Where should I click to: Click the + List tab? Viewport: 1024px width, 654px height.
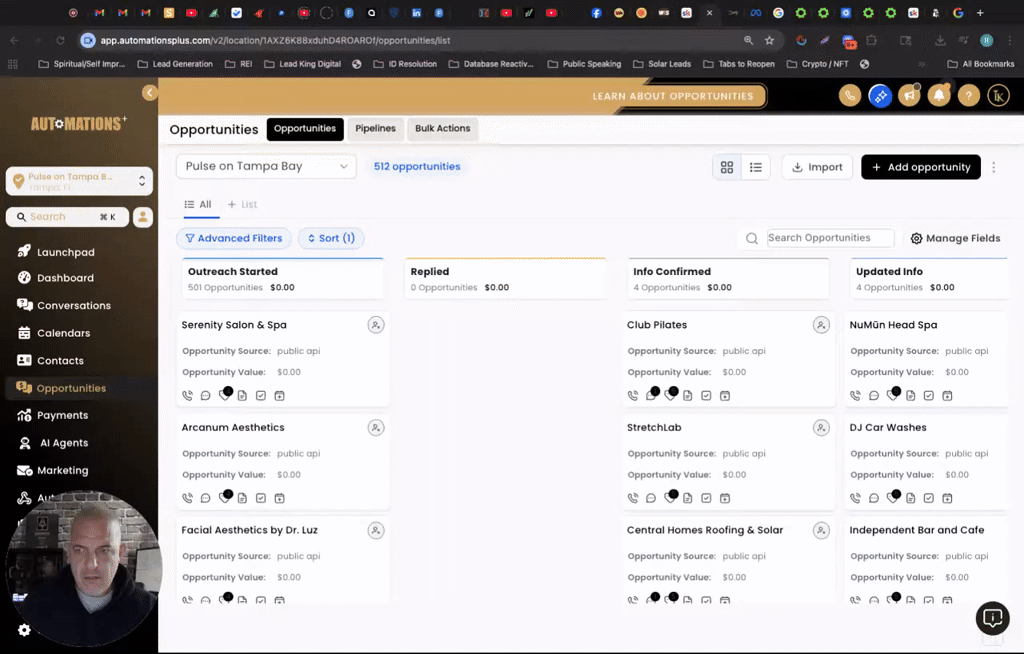(x=242, y=204)
